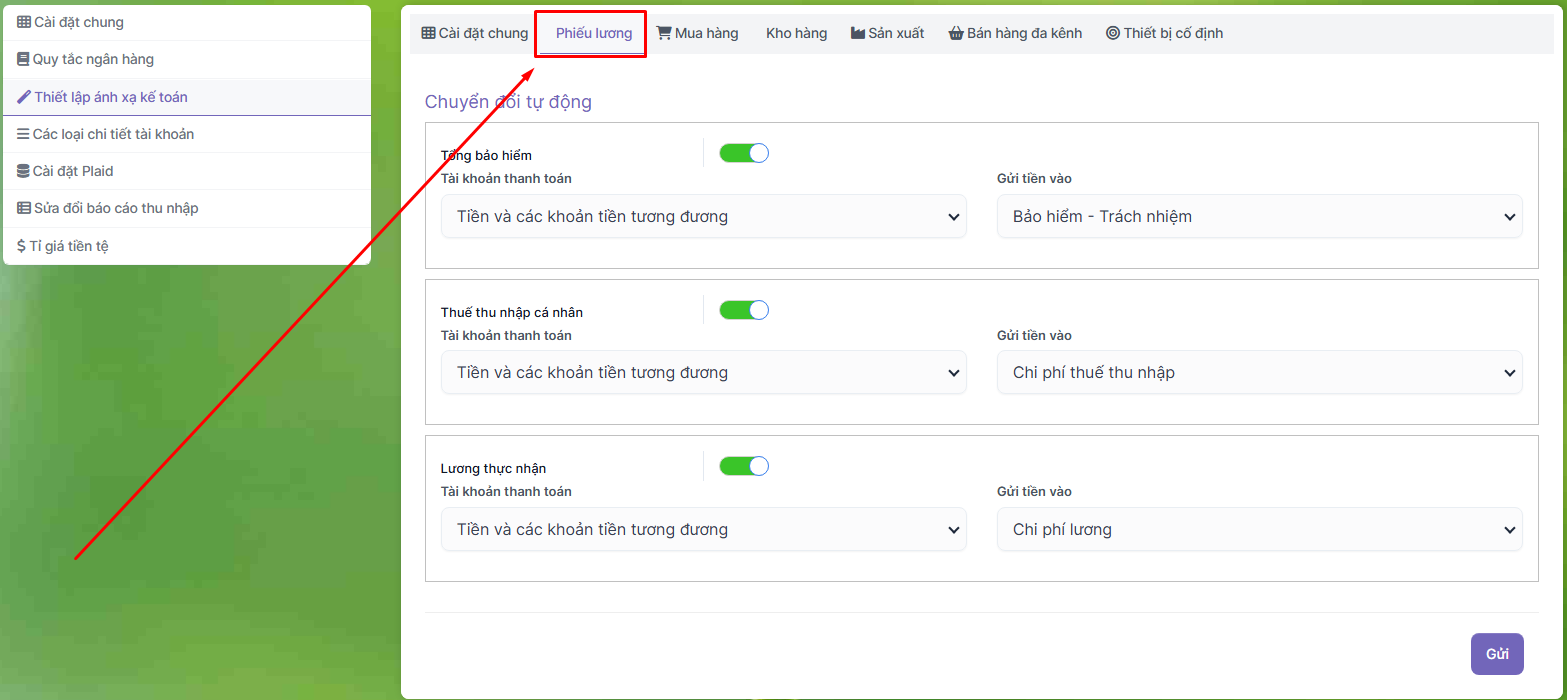
Task: Switch to the Kho hàng tab
Action: point(796,33)
